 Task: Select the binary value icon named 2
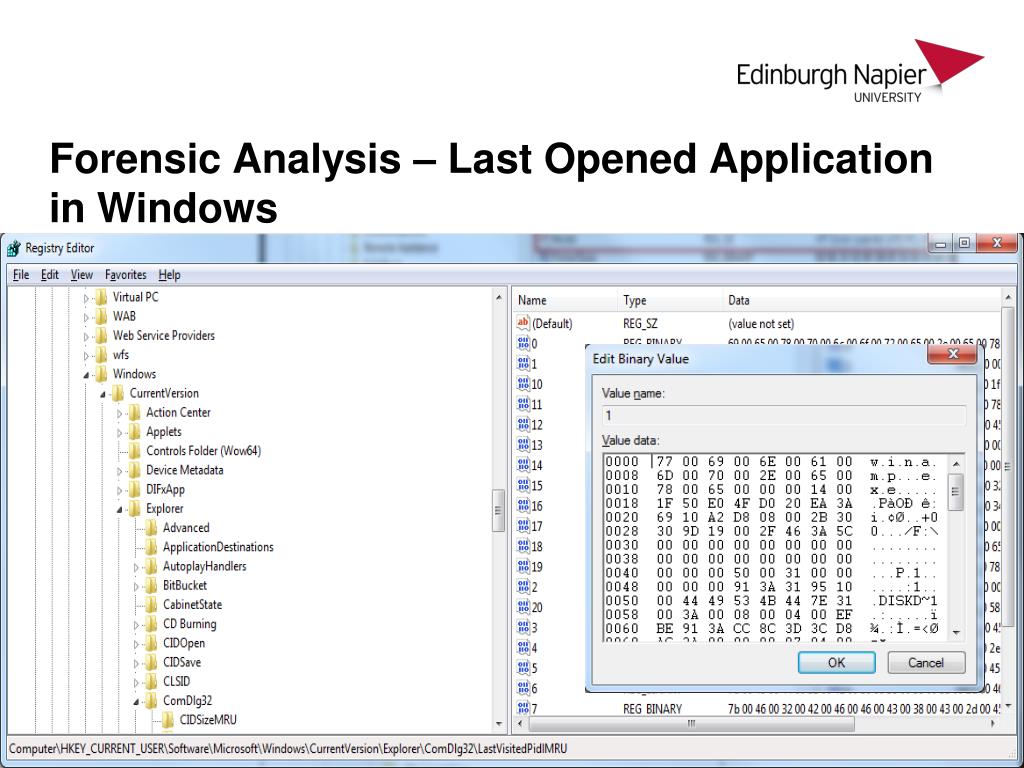[523, 586]
